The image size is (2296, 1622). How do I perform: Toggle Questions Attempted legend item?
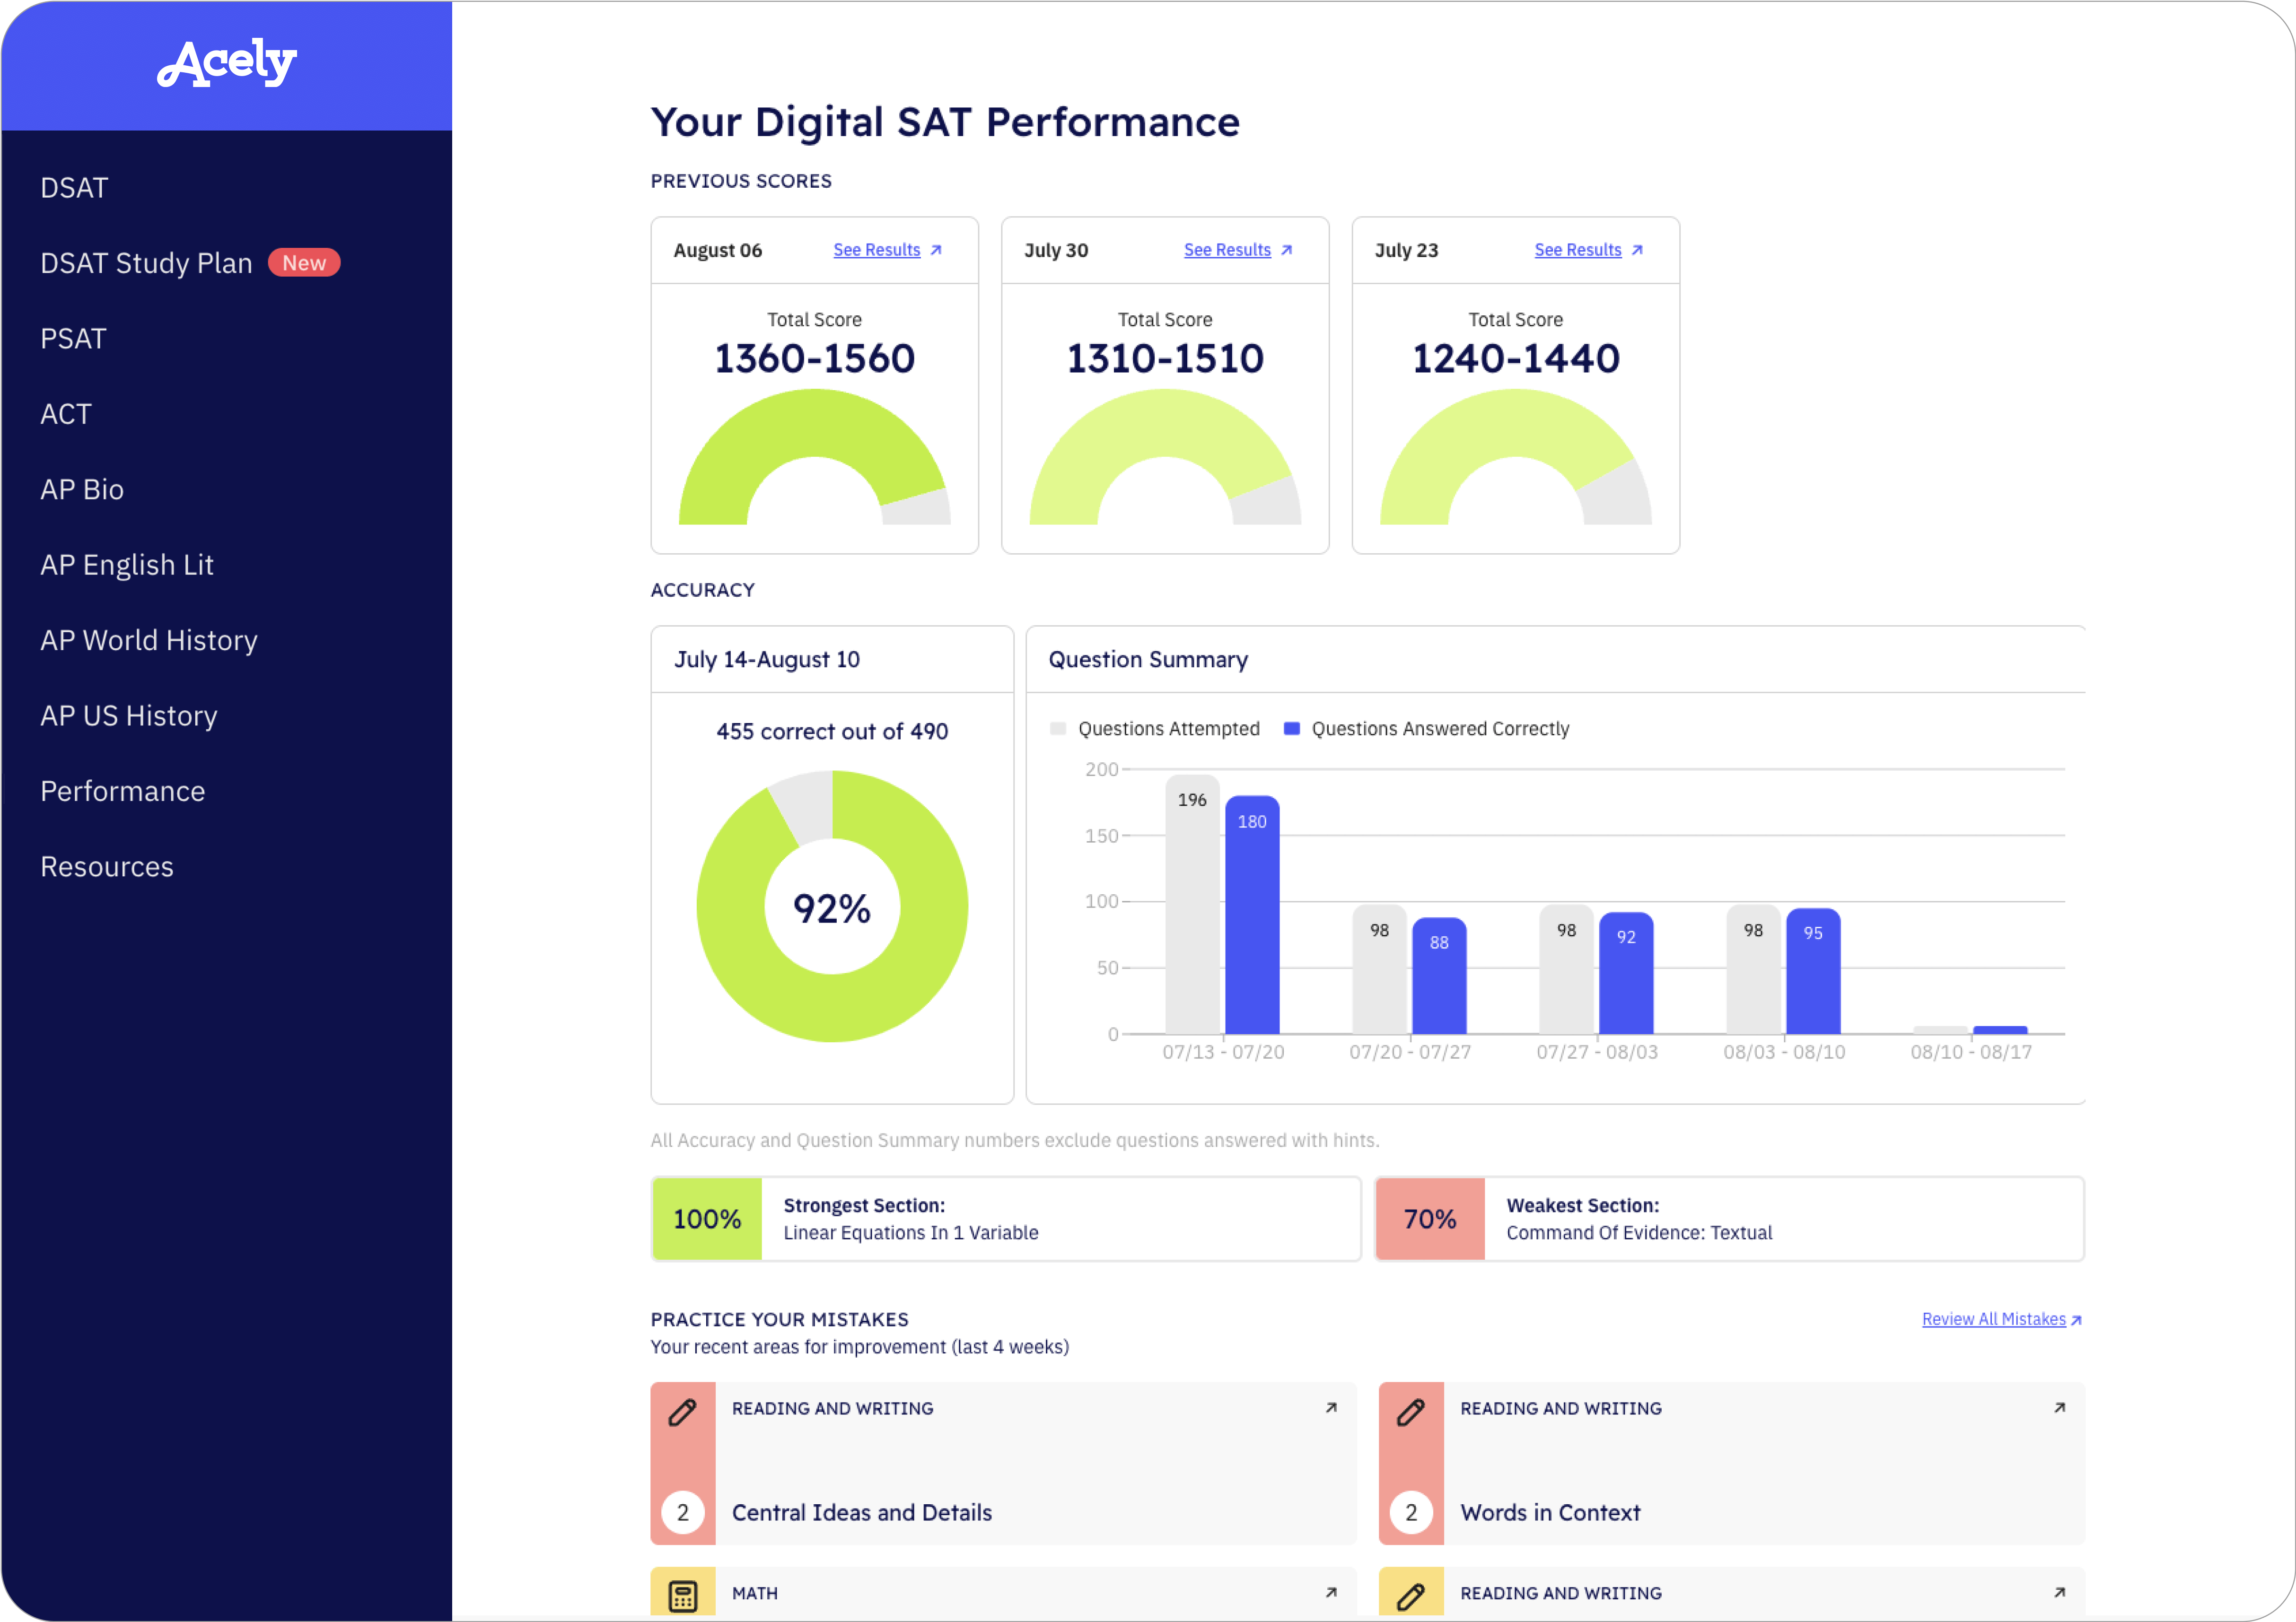[1158, 729]
